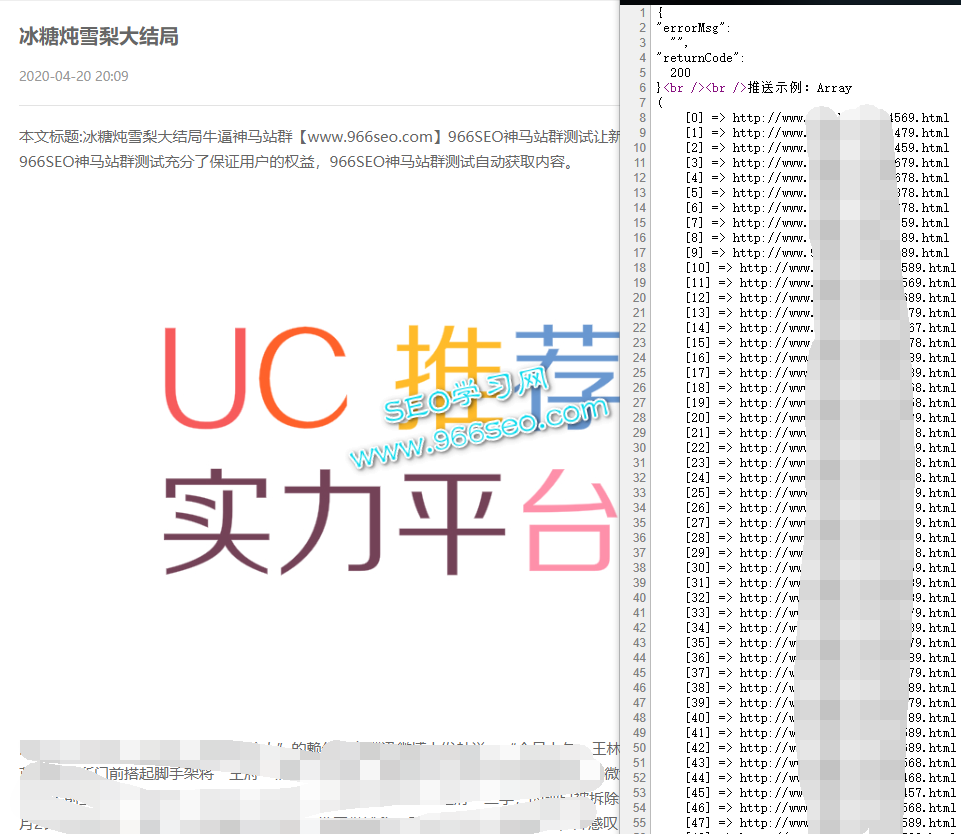The width and height of the screenshot is (961, 834).
Task: Click array entry [4] => http row
Action: coord(817,178)
